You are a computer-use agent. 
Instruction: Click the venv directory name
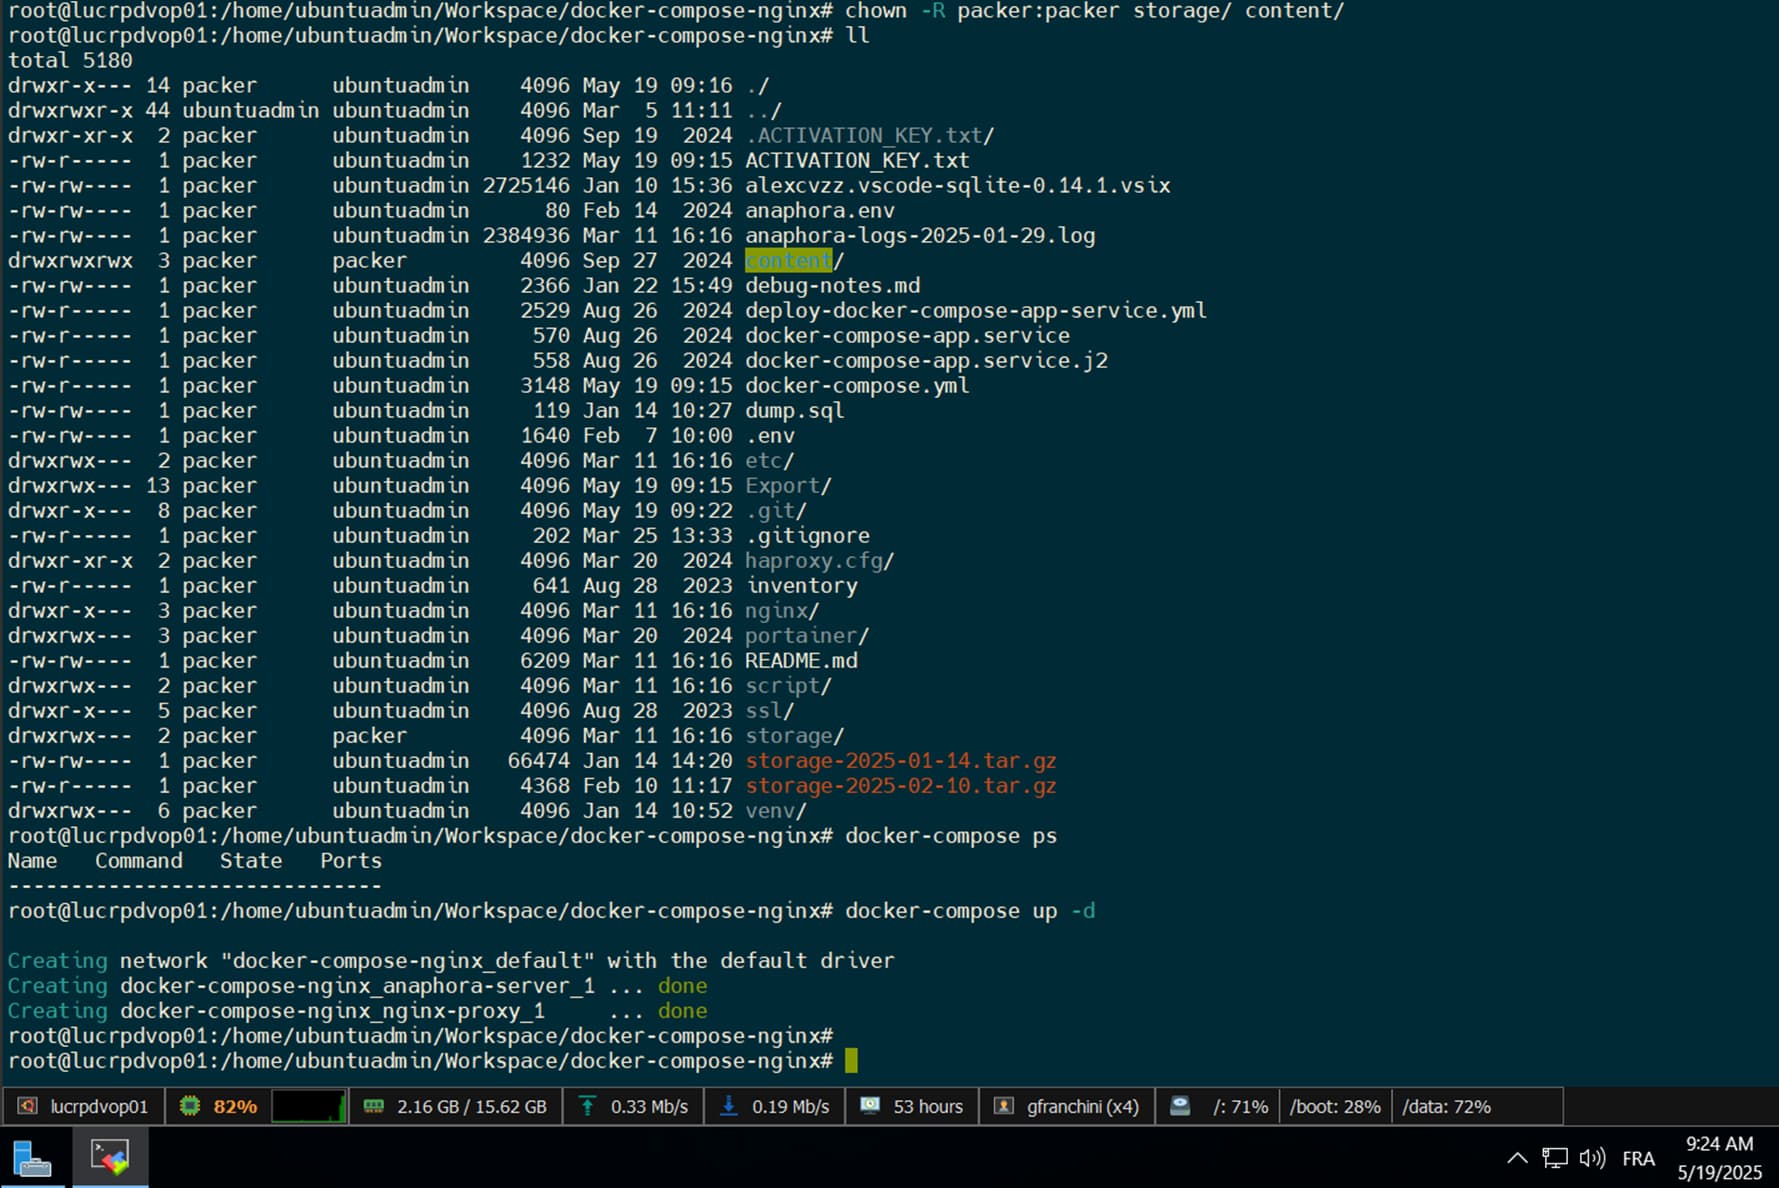click(770, 811)
